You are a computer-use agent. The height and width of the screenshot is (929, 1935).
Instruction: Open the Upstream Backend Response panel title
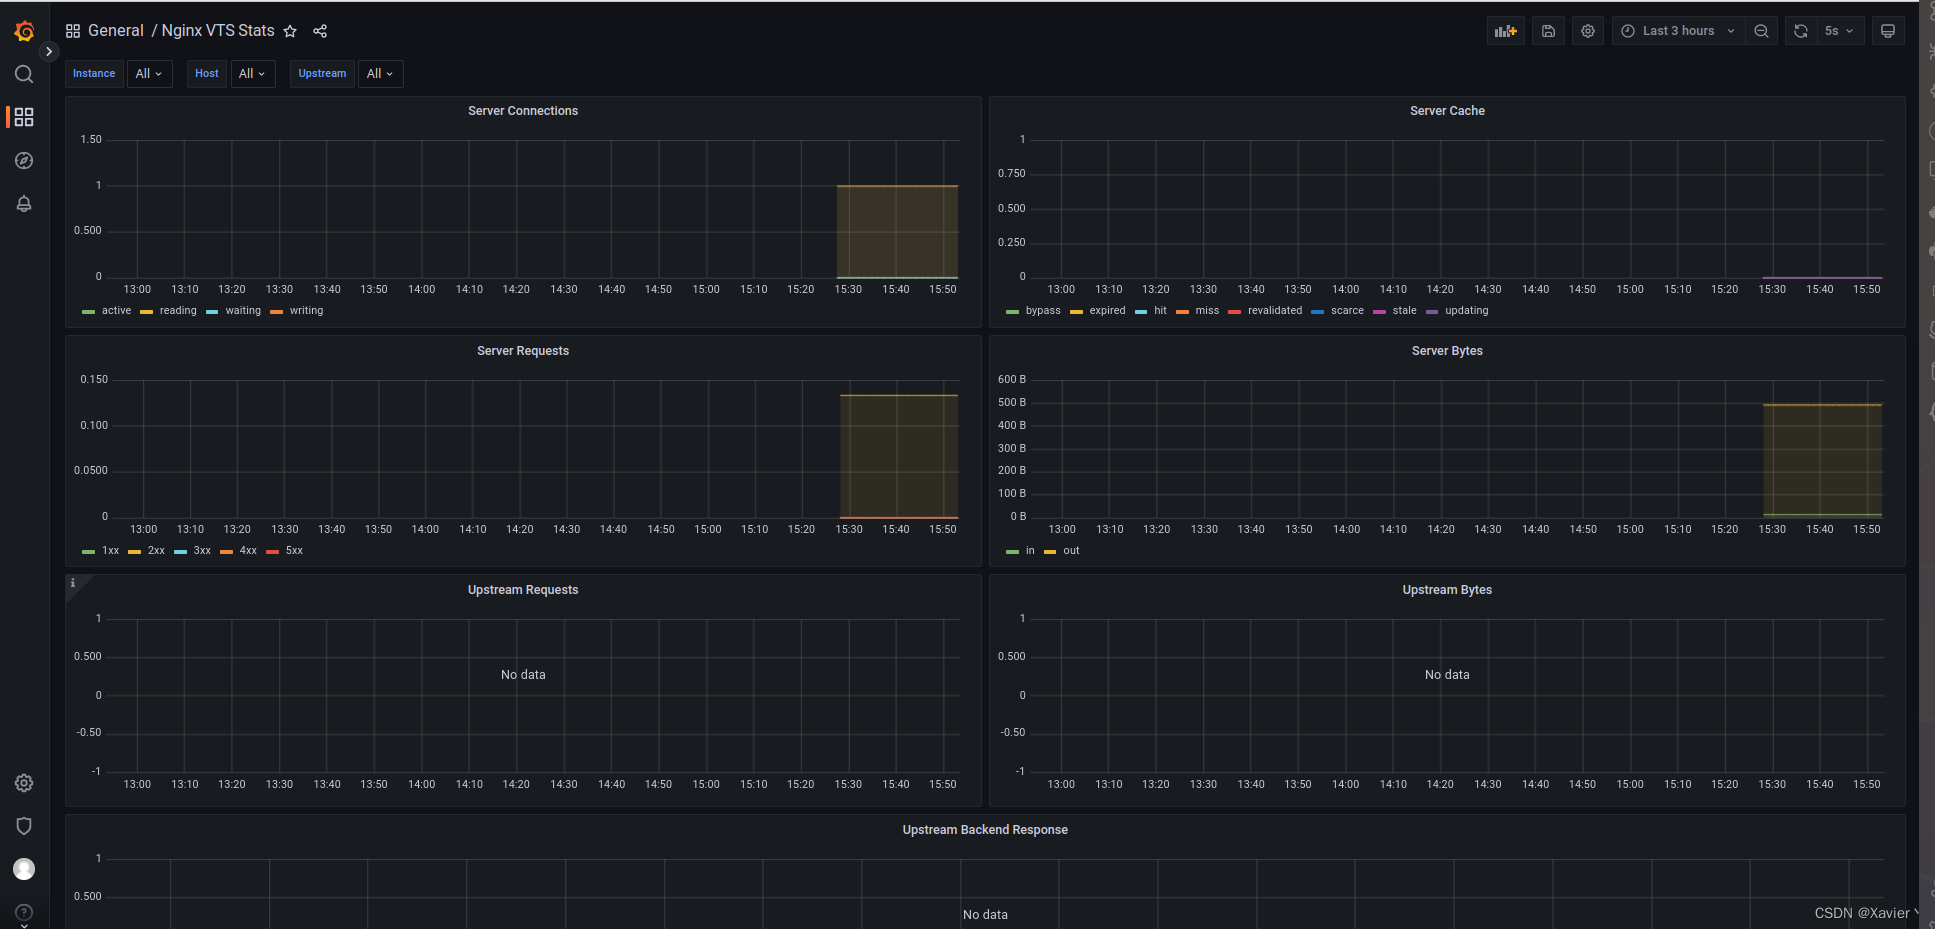point(985,830)
